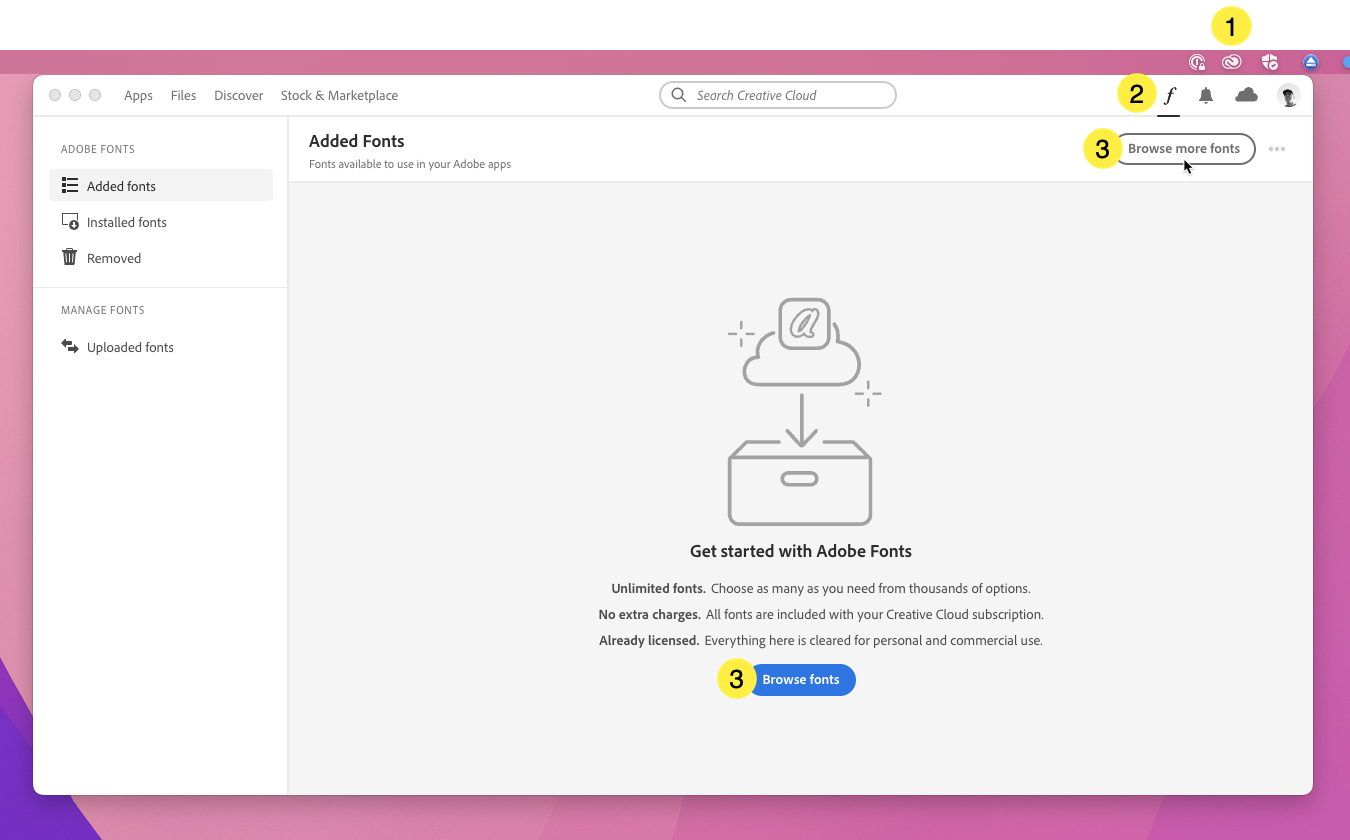Open the notifications bell
1350x840 pixels.
pyautogui.click(x=1206, y=95)
